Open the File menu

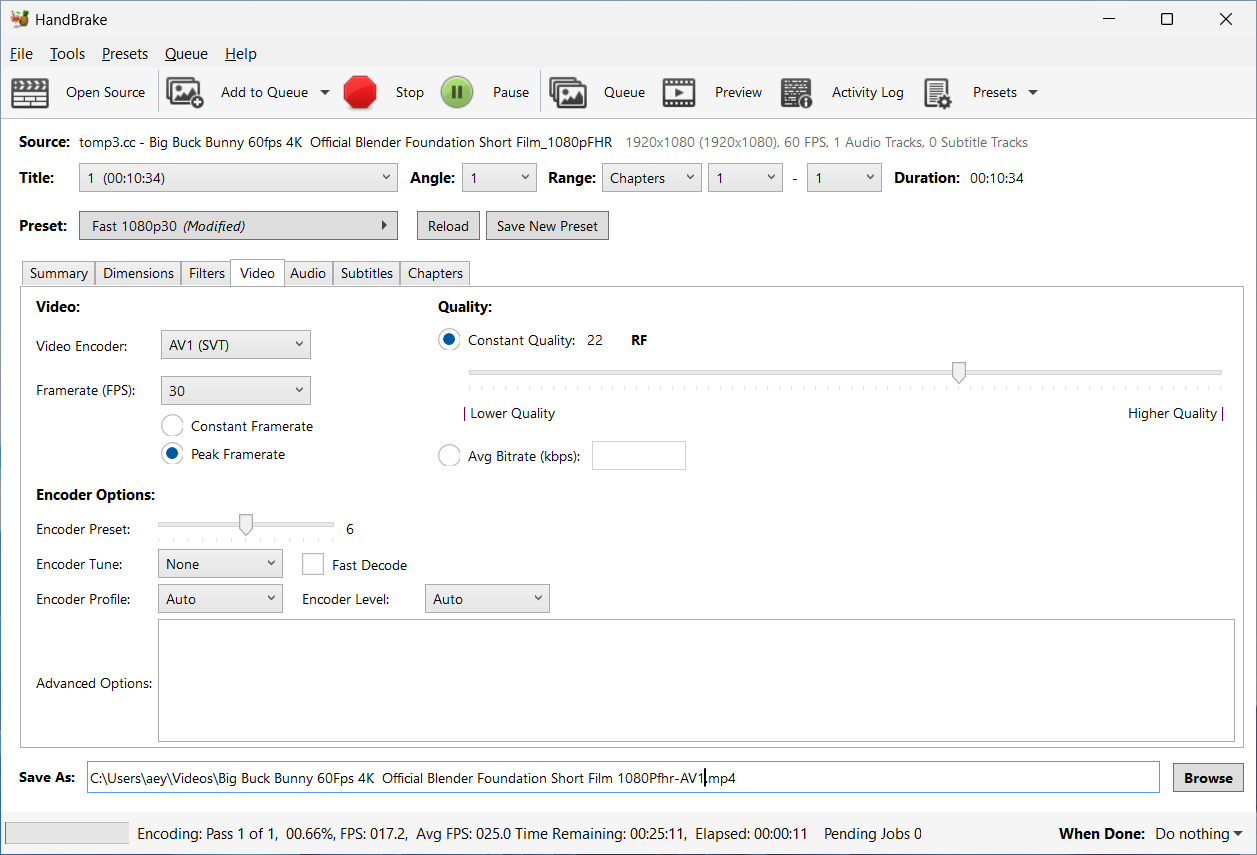point(21,54)
